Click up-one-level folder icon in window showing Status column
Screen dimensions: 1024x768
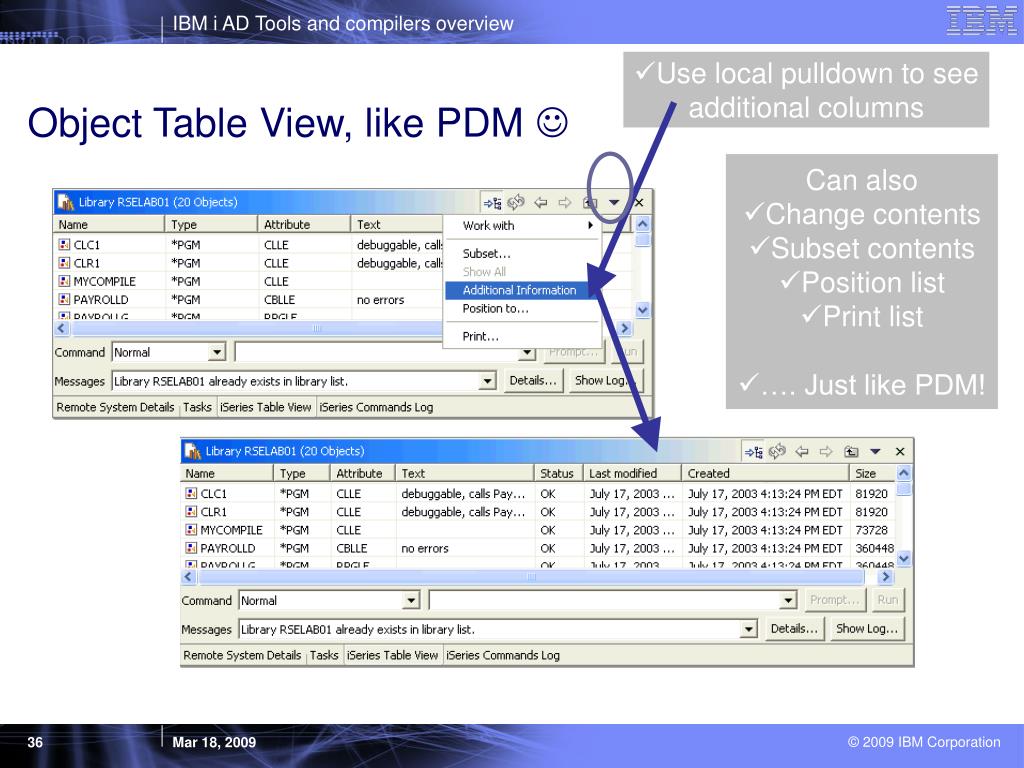pyautogui.click(x=851, y=451)
